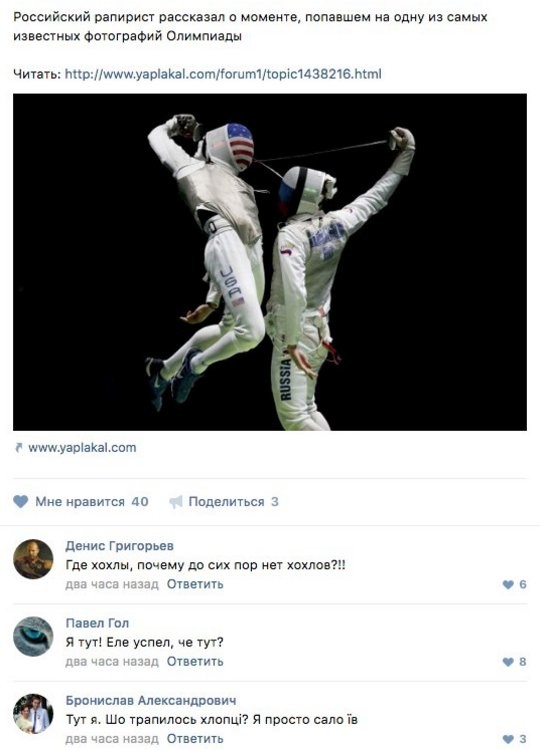The width and height of the screenshot is (540, 750).
Task: Open Павел Гол's profile name
Action: [x=97, y=623]
